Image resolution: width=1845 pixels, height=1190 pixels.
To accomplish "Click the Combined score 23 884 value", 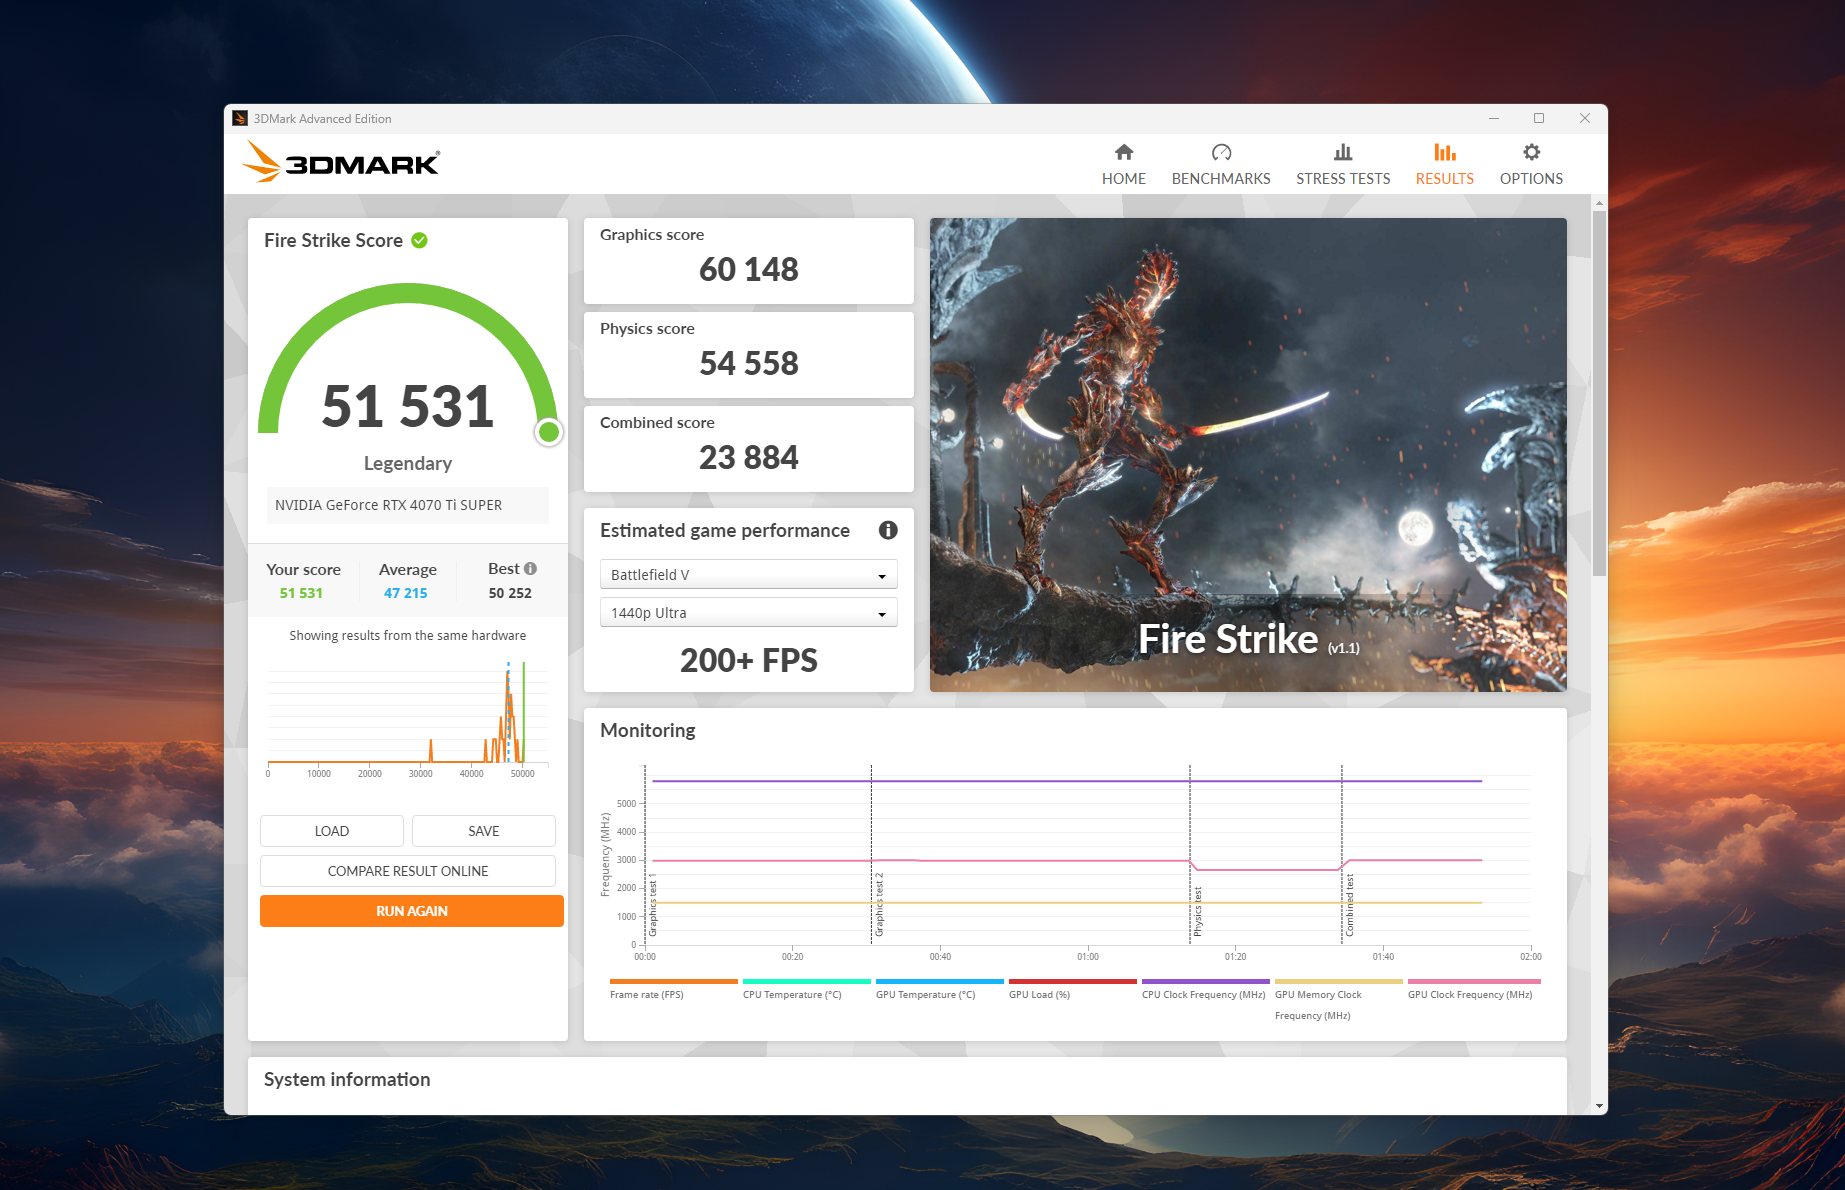I will (748, 457).
